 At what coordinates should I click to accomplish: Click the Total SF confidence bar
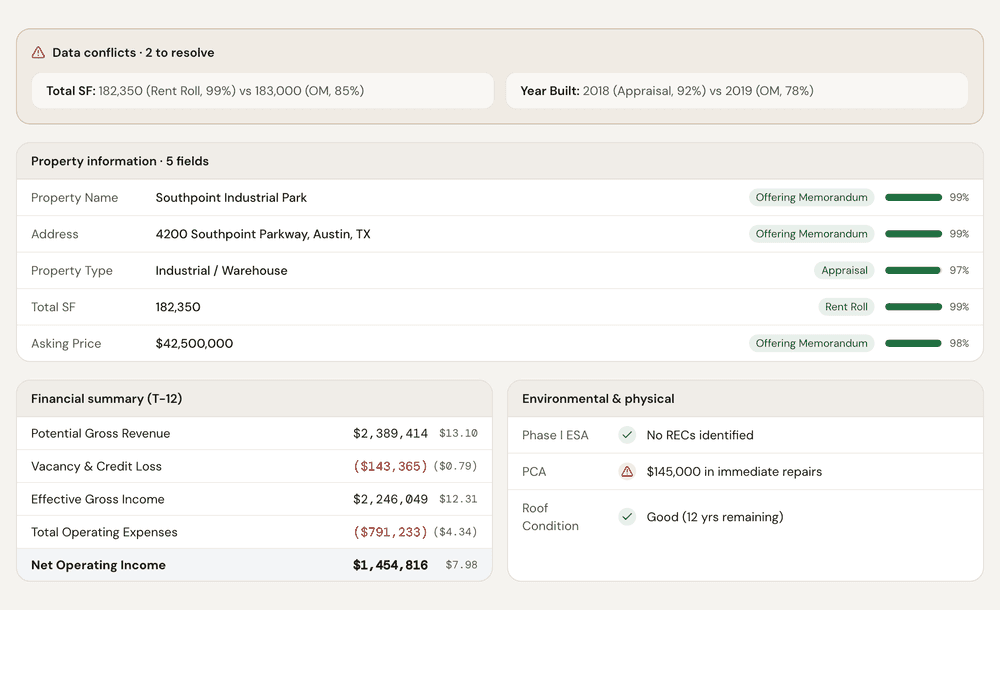(913, 307)
